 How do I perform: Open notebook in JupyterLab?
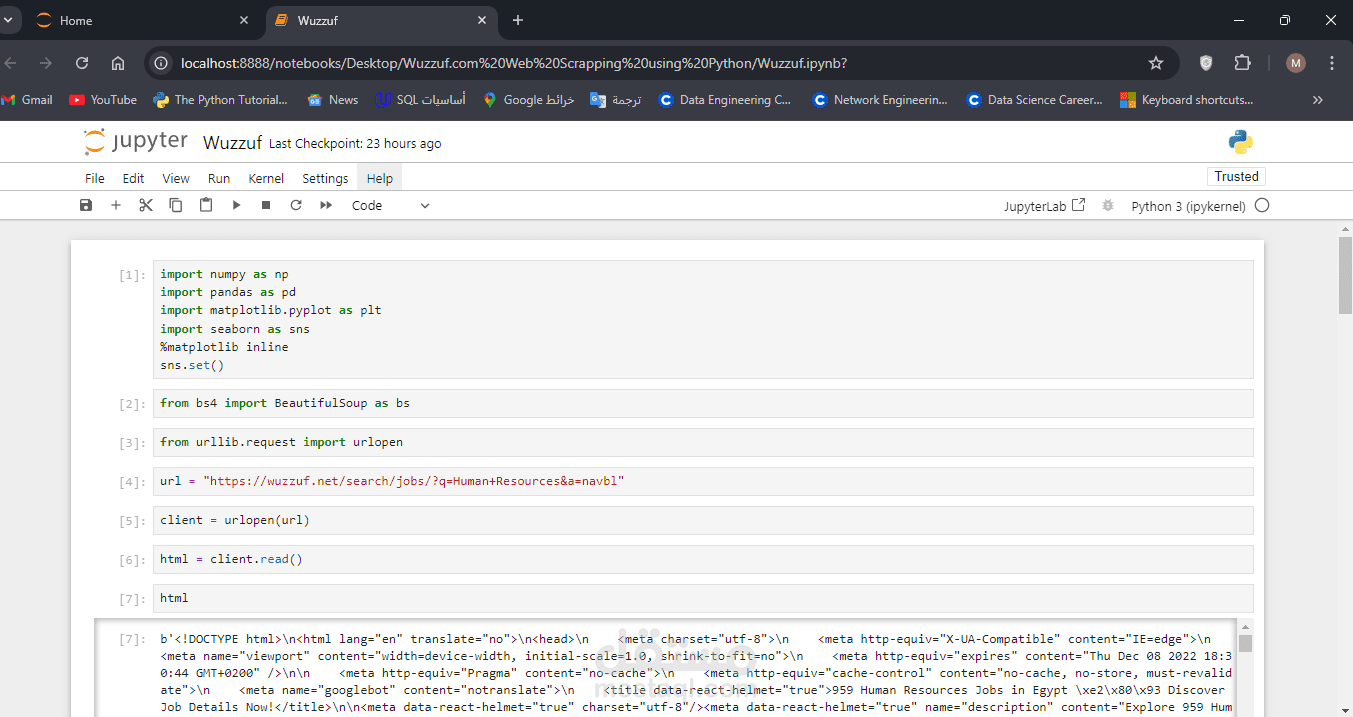click(1045, 206)
